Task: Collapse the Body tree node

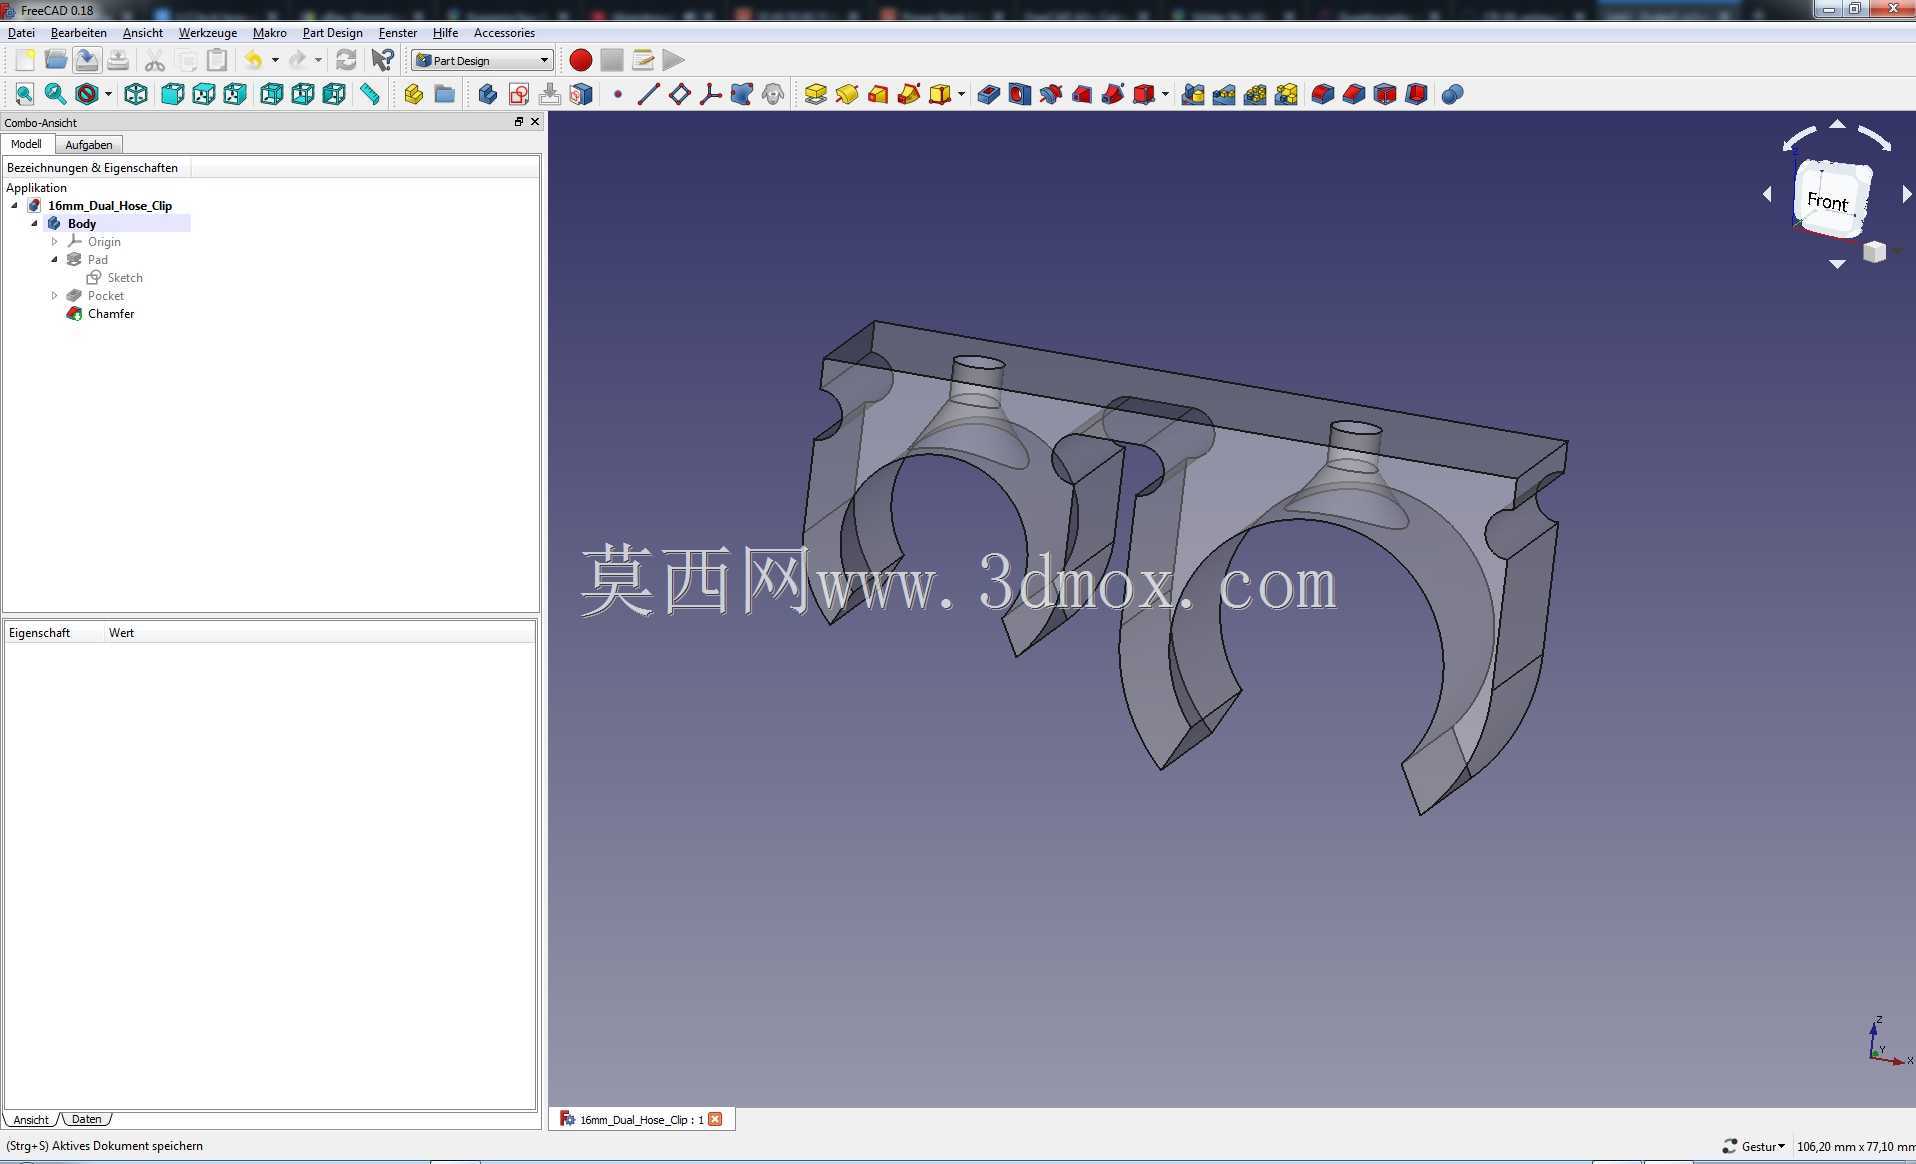Action: coord(35,224)
